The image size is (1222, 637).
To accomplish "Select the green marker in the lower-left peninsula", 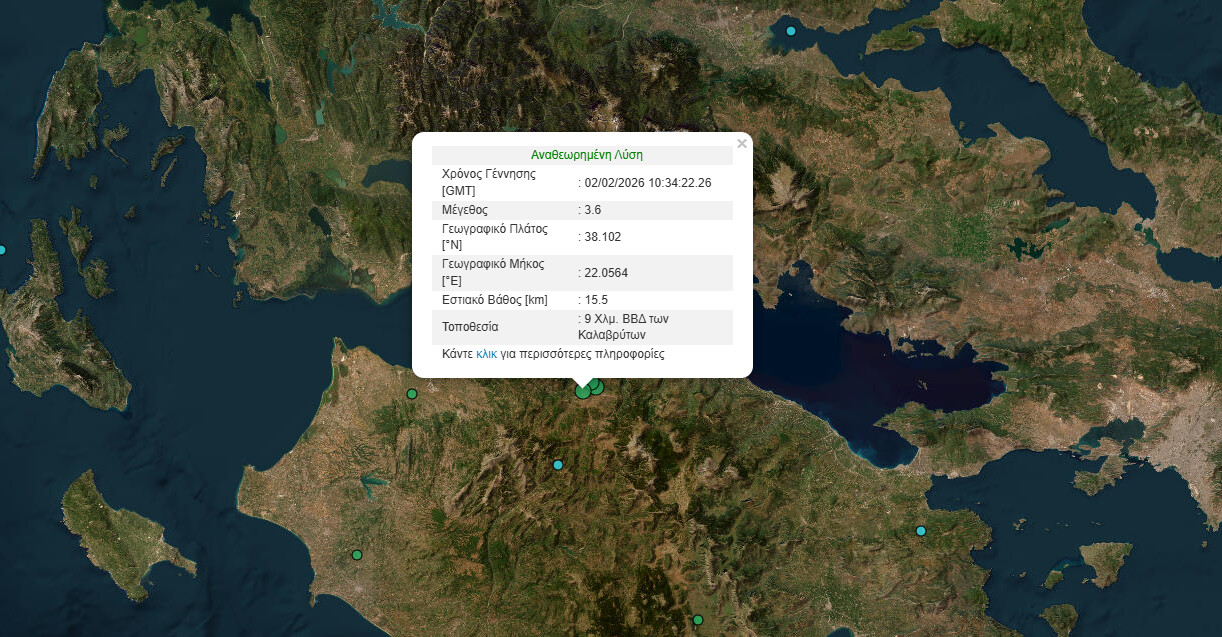I will pyautogui.click(x=357, y=555).
